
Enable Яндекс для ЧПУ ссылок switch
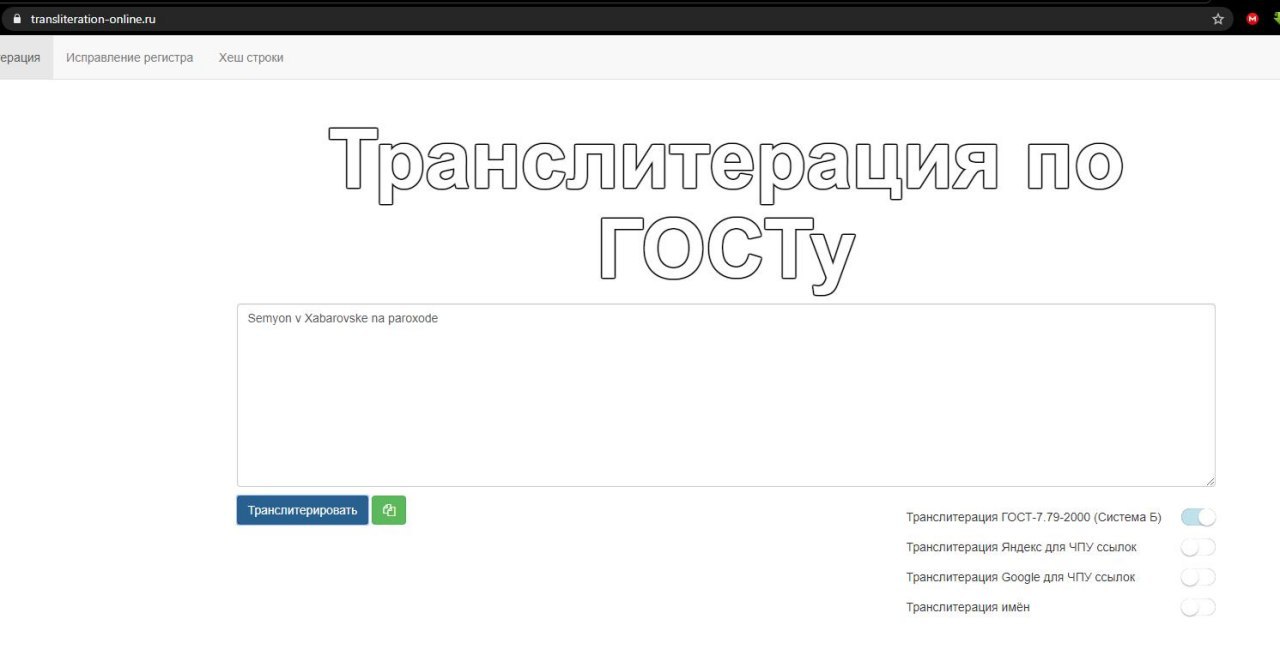1198,547
